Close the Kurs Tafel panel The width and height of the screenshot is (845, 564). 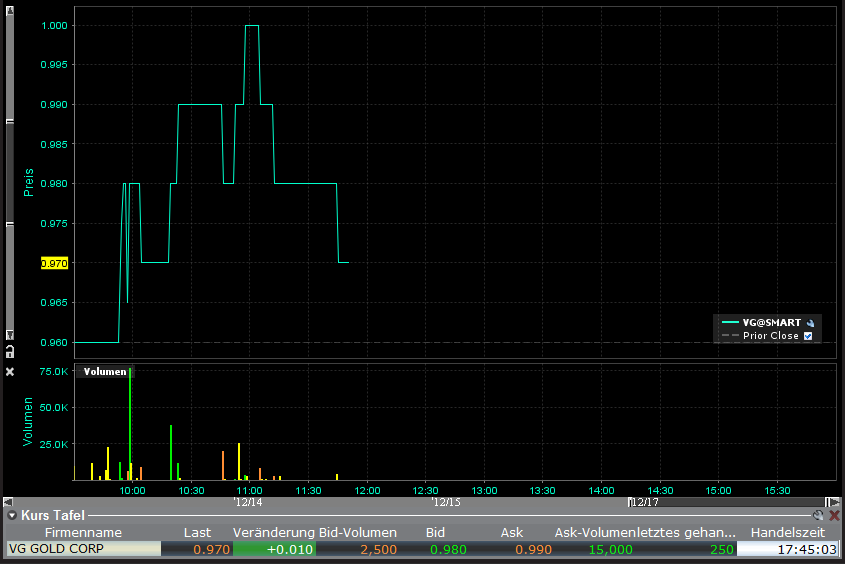[834, 515]
